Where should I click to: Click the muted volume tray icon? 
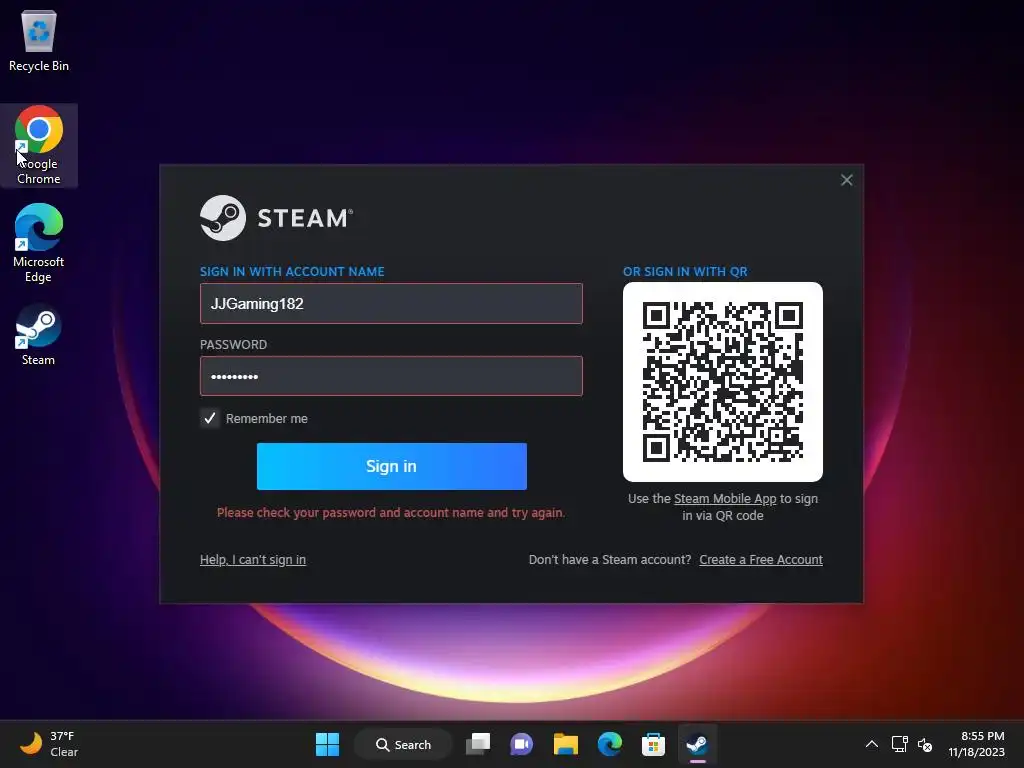(925, 744)
